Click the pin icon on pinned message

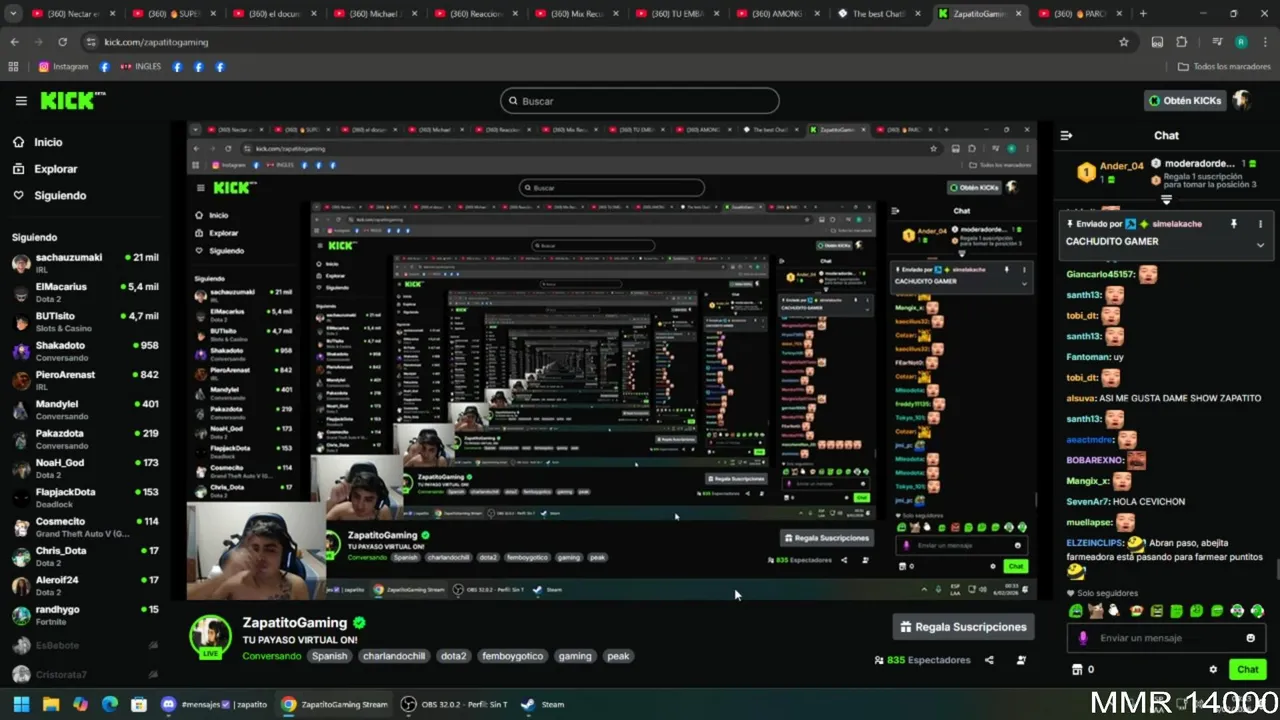click(x=1233, y=224)
